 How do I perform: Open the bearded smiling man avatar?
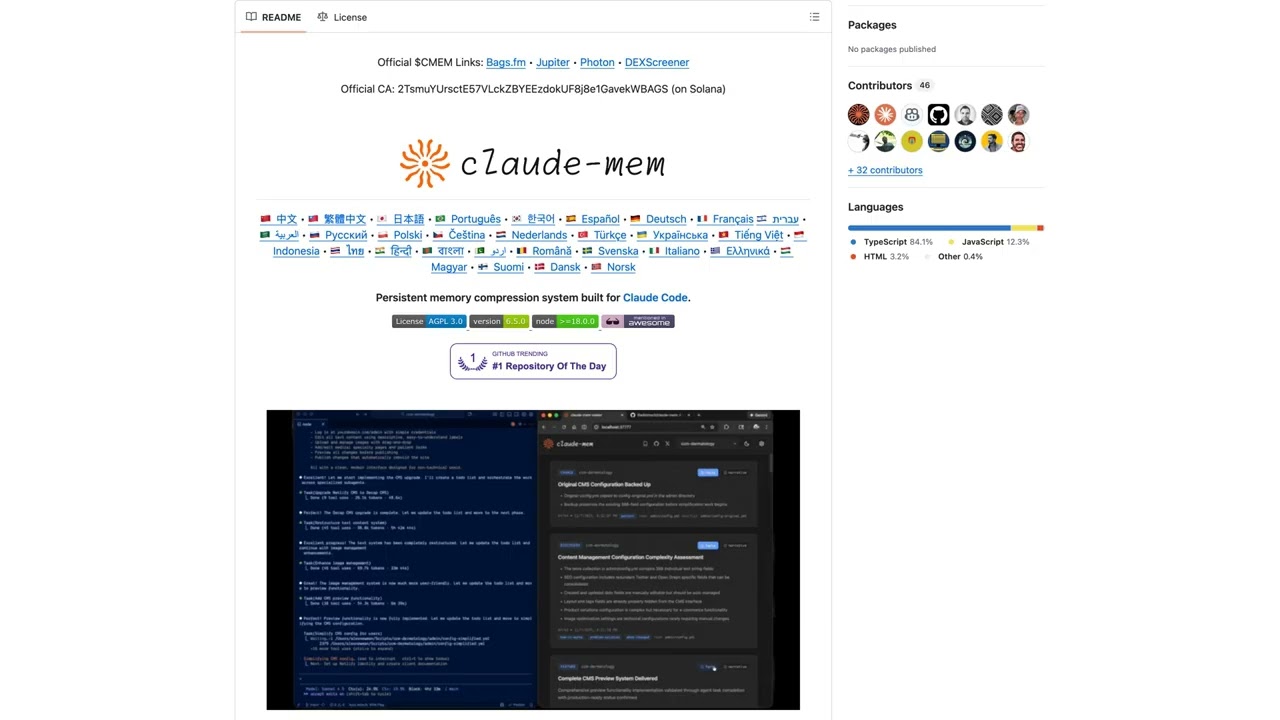1018,142
